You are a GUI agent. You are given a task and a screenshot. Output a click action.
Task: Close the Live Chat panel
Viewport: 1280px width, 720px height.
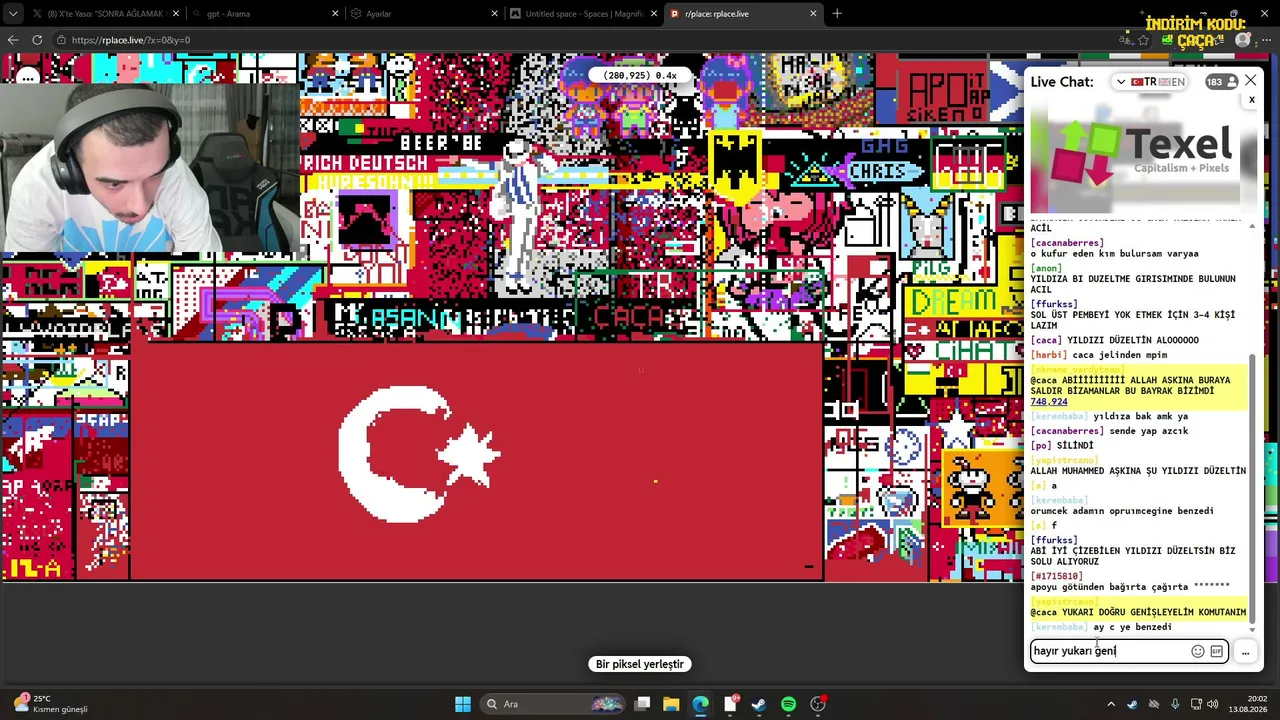click(x=1250, y=81)
